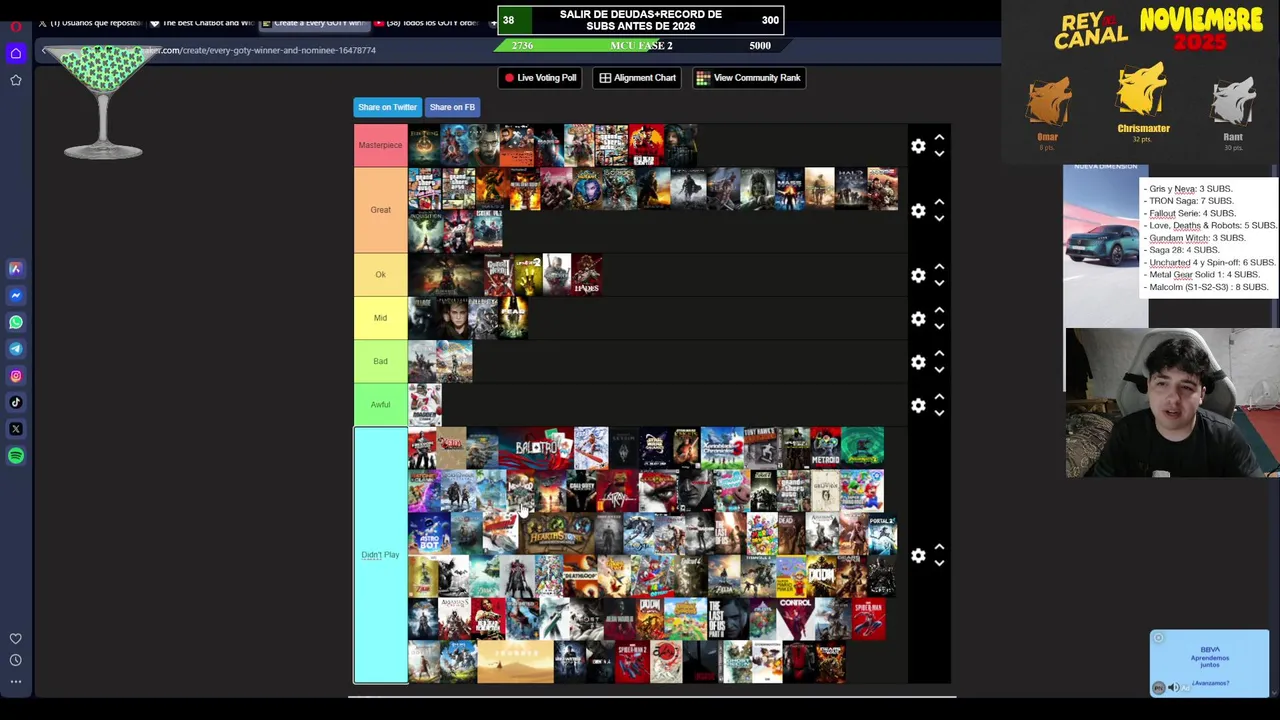Move Masterpiece tier row down
Screen dimensions: 1280x720
tap(939, 154)
